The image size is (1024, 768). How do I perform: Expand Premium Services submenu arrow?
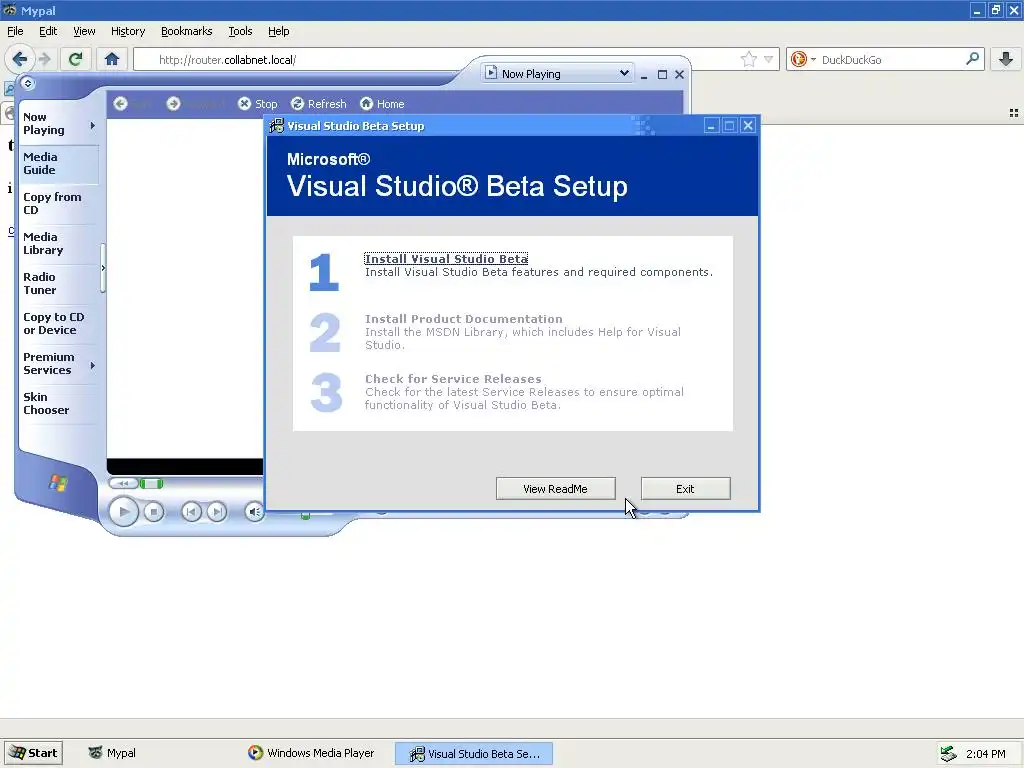93,366
